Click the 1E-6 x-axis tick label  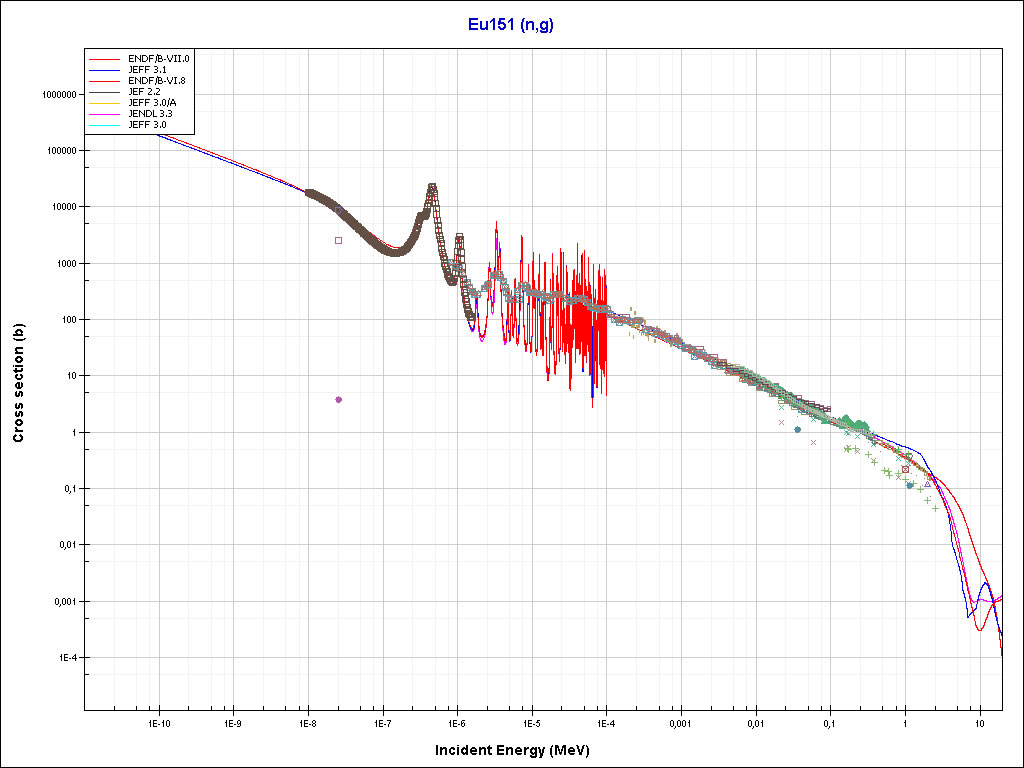(x=456, y=722)
